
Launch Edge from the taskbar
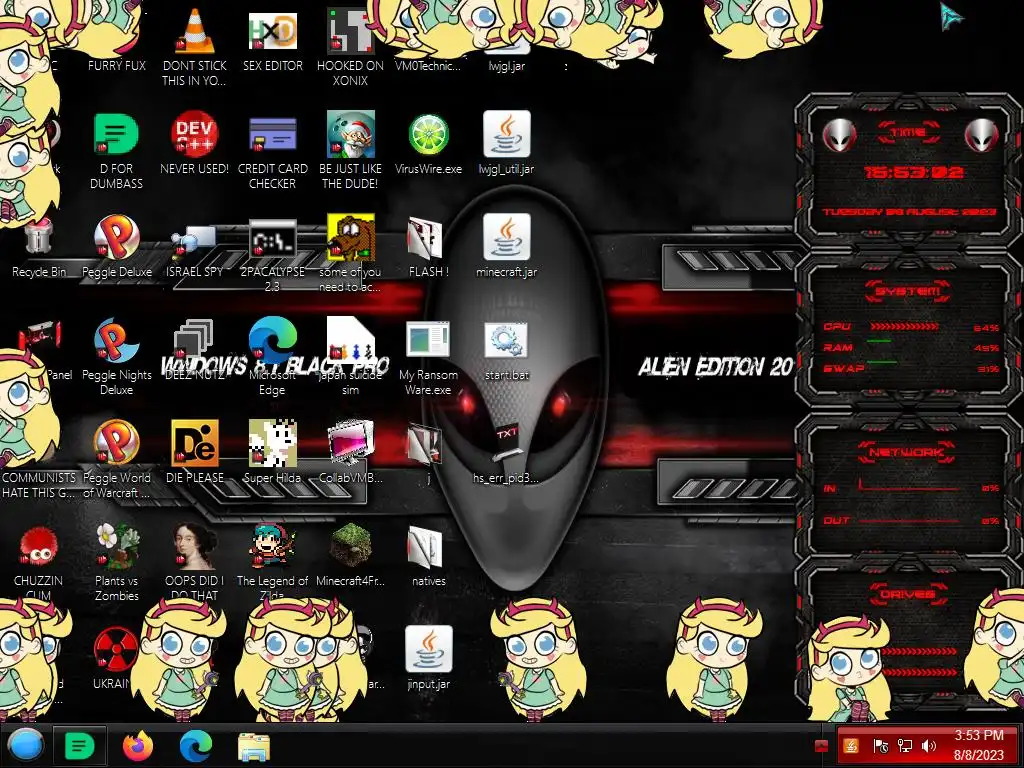point(196,745)
